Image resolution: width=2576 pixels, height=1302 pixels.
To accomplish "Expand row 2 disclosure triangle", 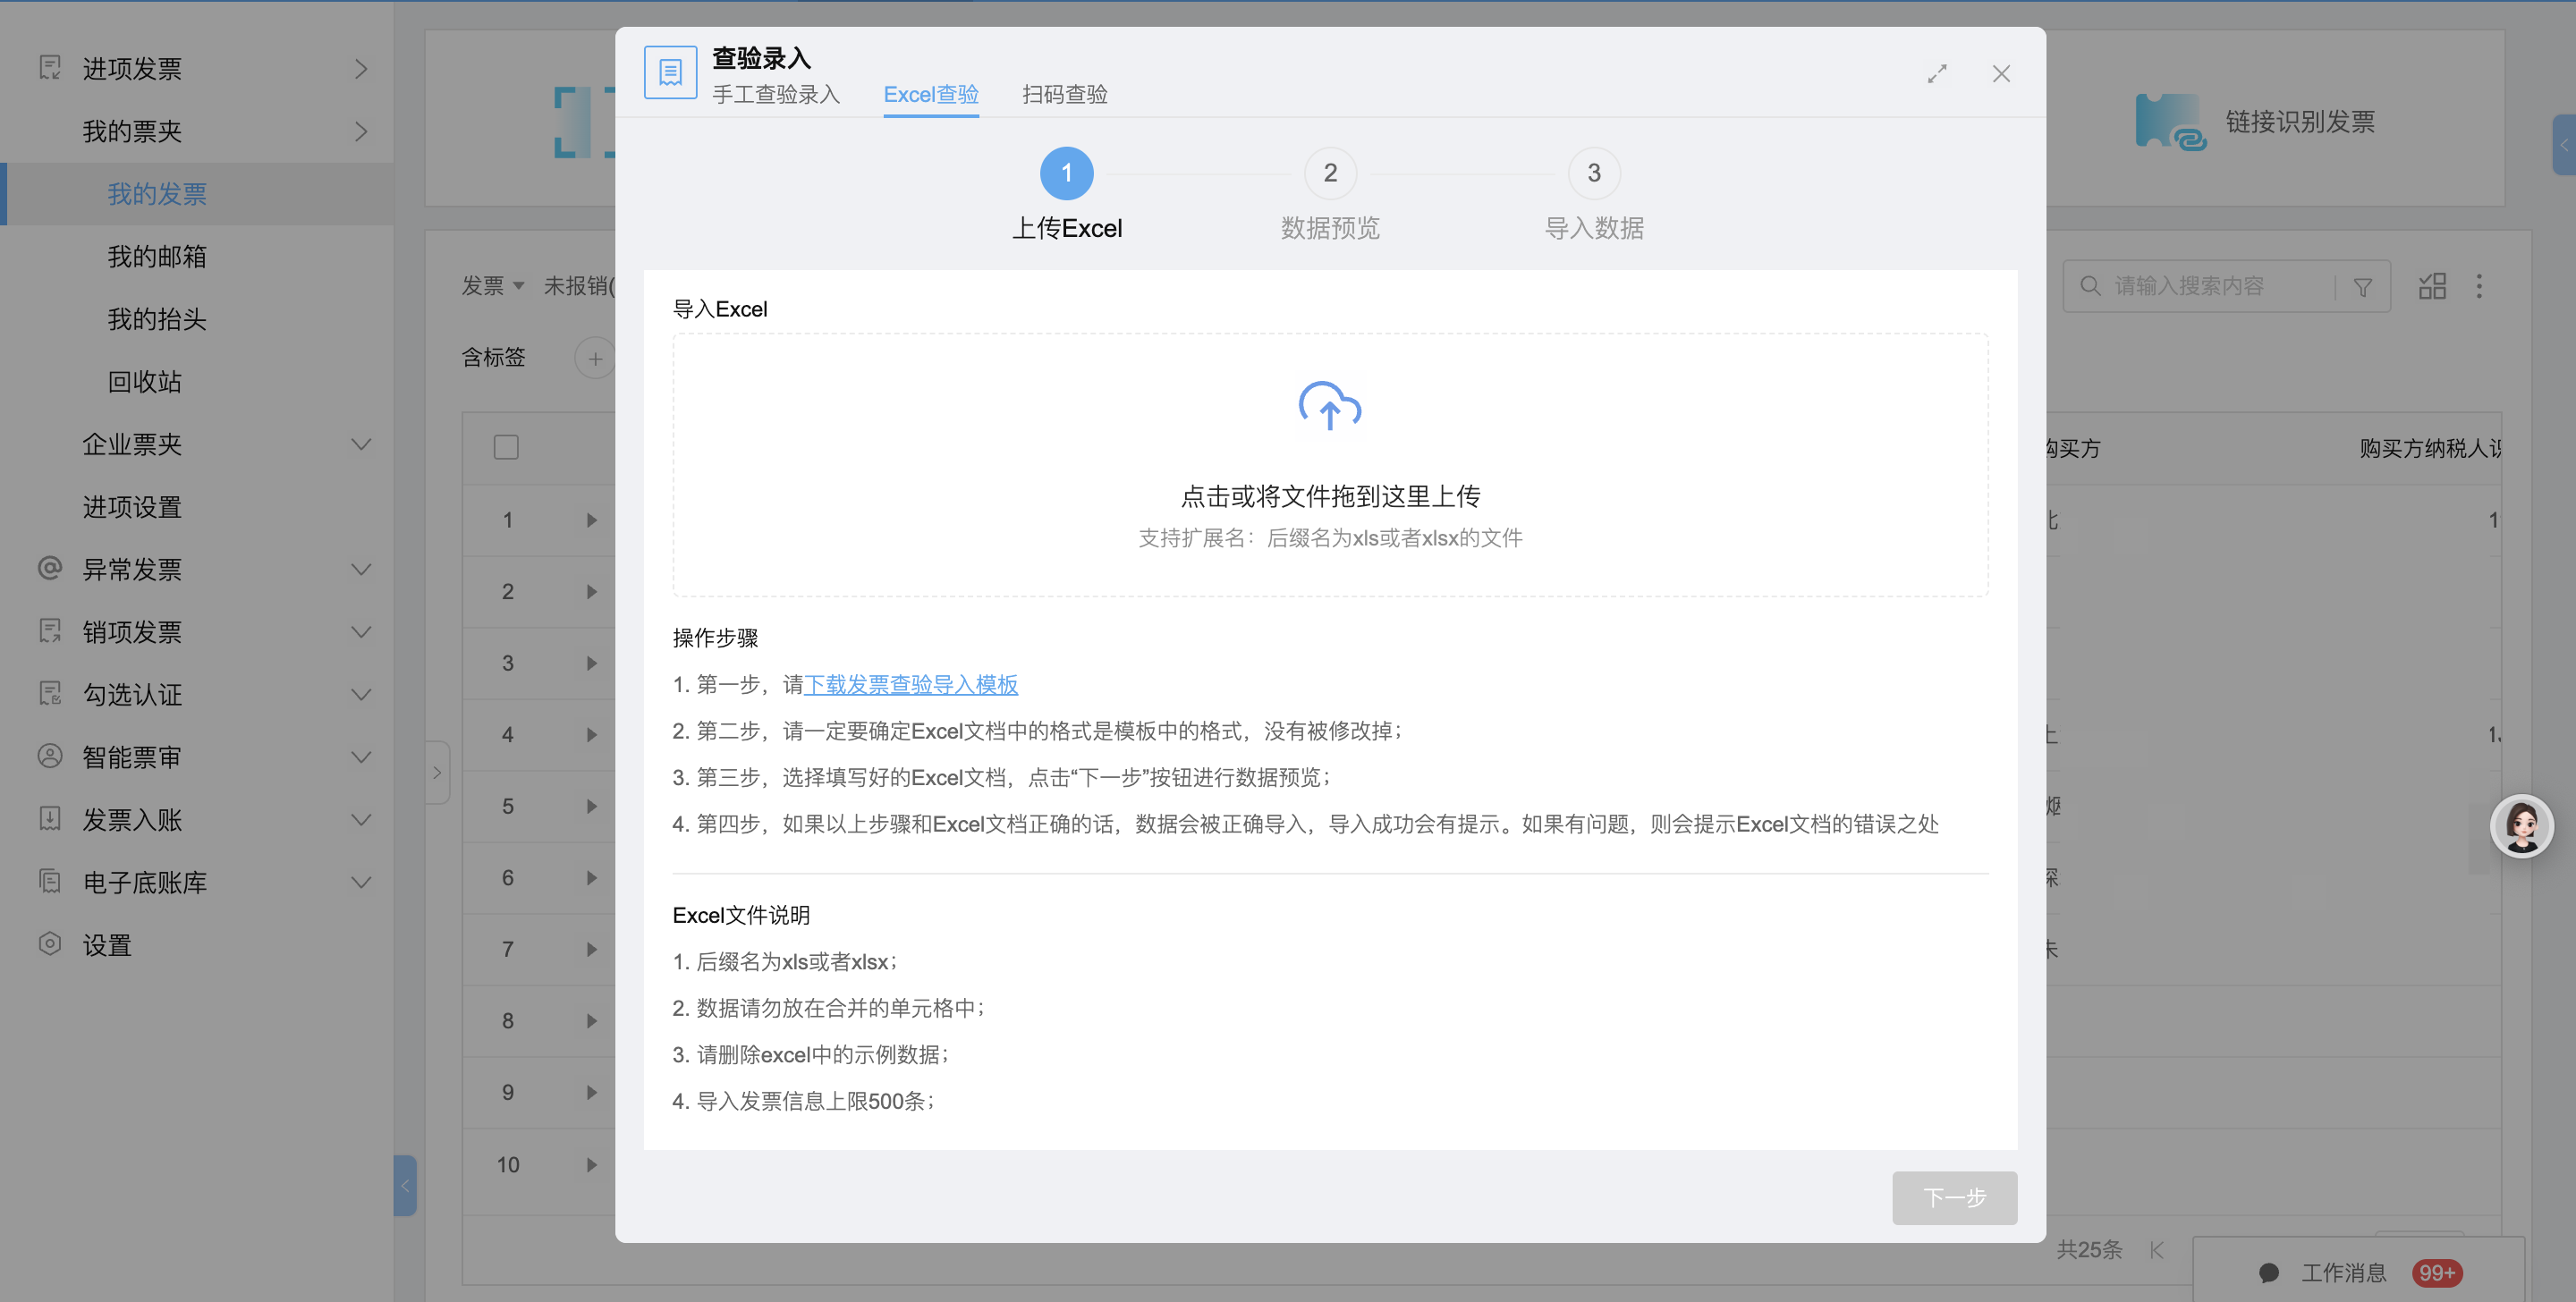I will pos(592,592).
